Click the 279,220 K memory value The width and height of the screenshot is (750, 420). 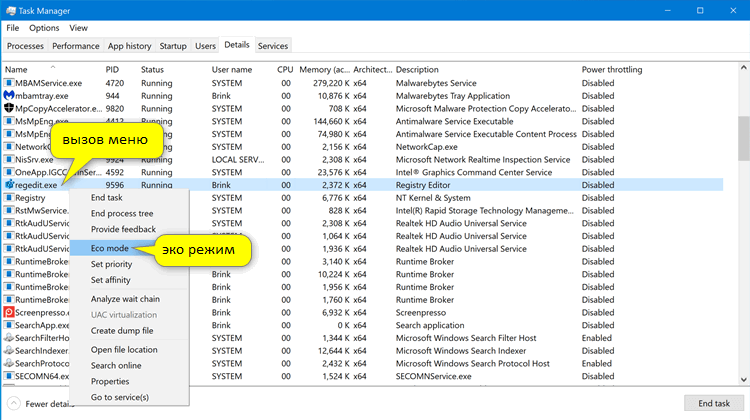point(331,83)
